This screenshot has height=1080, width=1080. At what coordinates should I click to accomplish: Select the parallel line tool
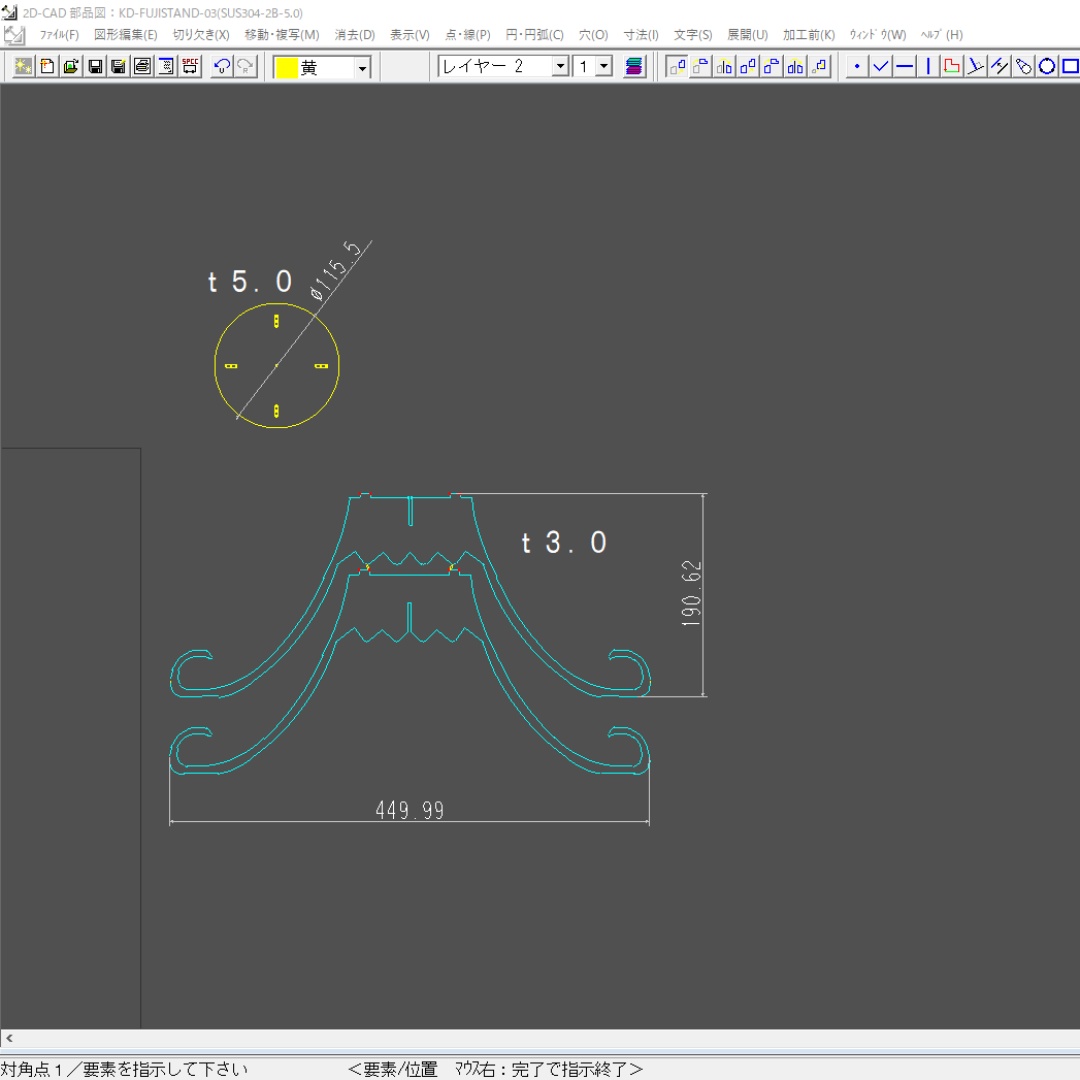(x=999, y=67)
